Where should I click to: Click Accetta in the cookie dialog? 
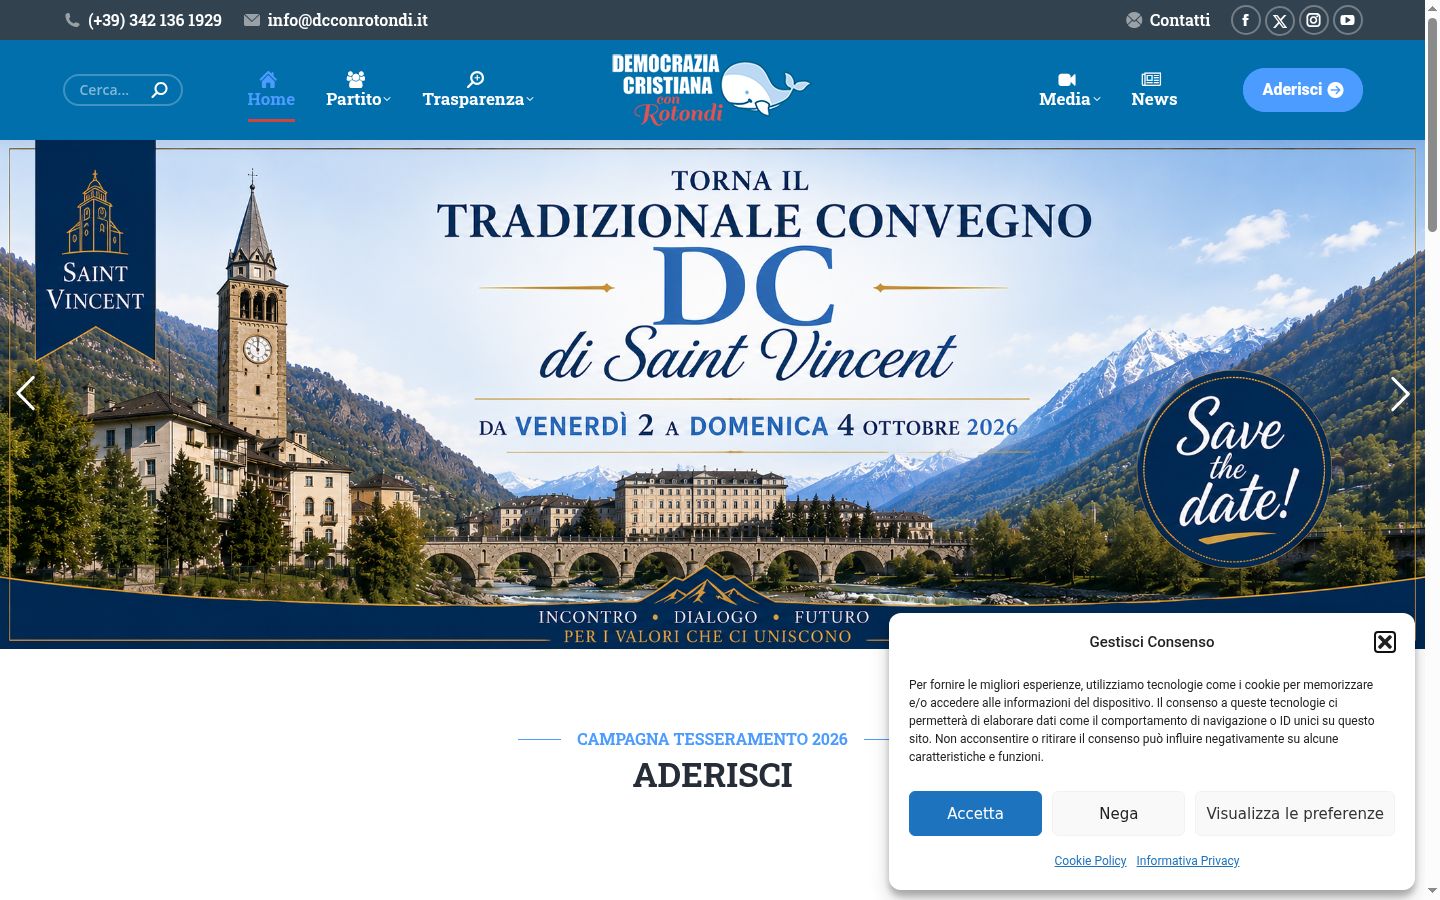pyautogui.click(x=975, y=813)
